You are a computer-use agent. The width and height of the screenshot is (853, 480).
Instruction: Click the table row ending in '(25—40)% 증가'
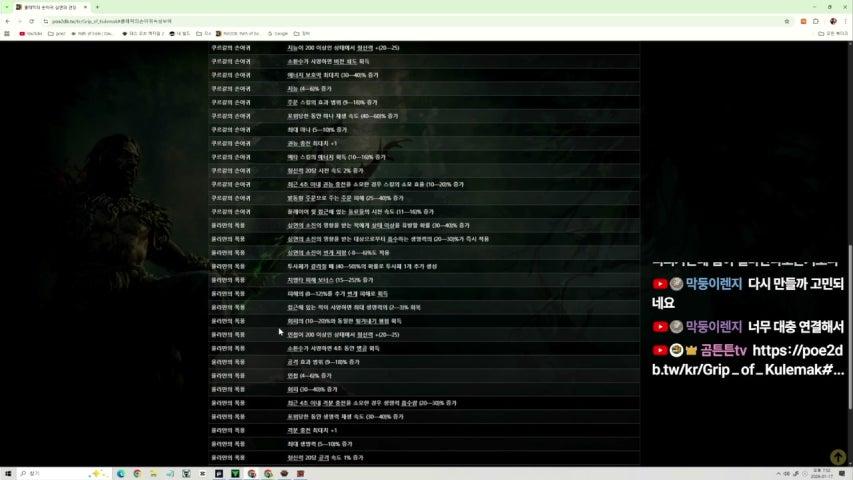pos(424,198)
